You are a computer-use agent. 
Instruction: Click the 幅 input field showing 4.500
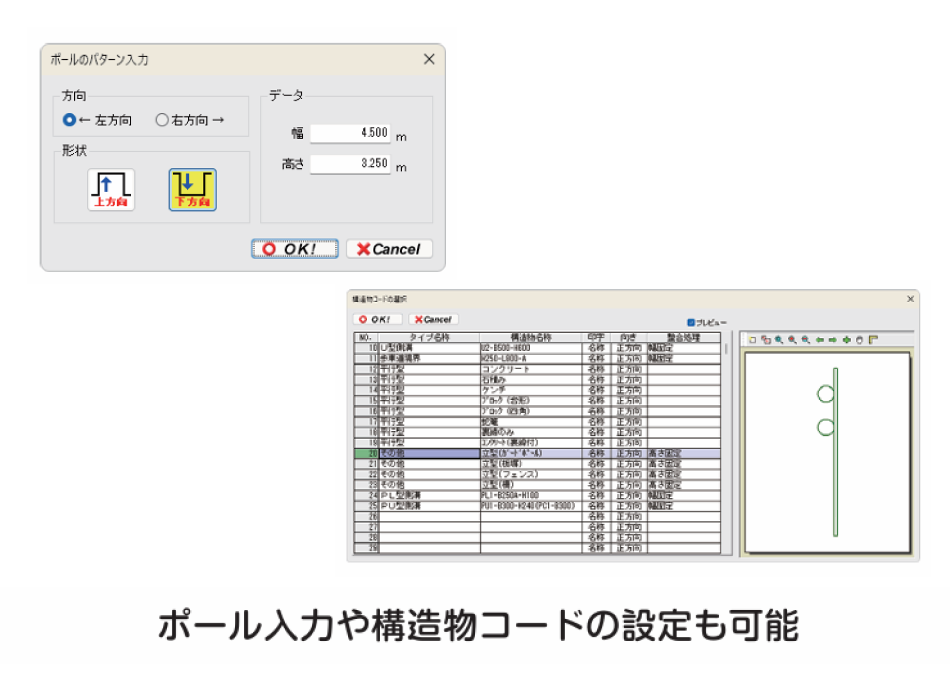pyautogui.click(x=349, y=133)
